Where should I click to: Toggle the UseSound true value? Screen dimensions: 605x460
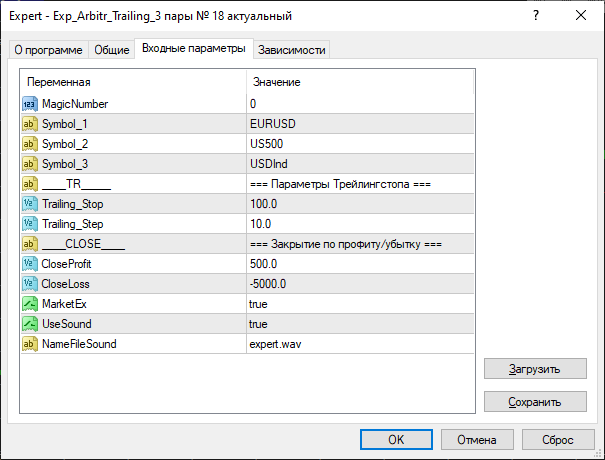coord(258,324)
